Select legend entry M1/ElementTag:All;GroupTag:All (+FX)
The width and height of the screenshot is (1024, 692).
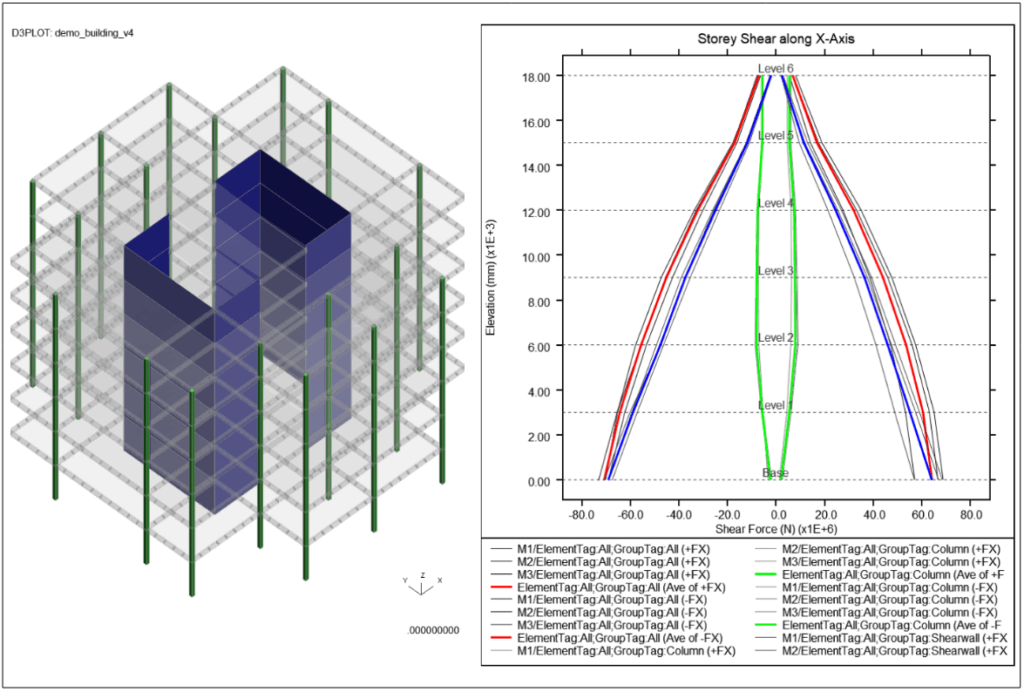coord(613,549)
